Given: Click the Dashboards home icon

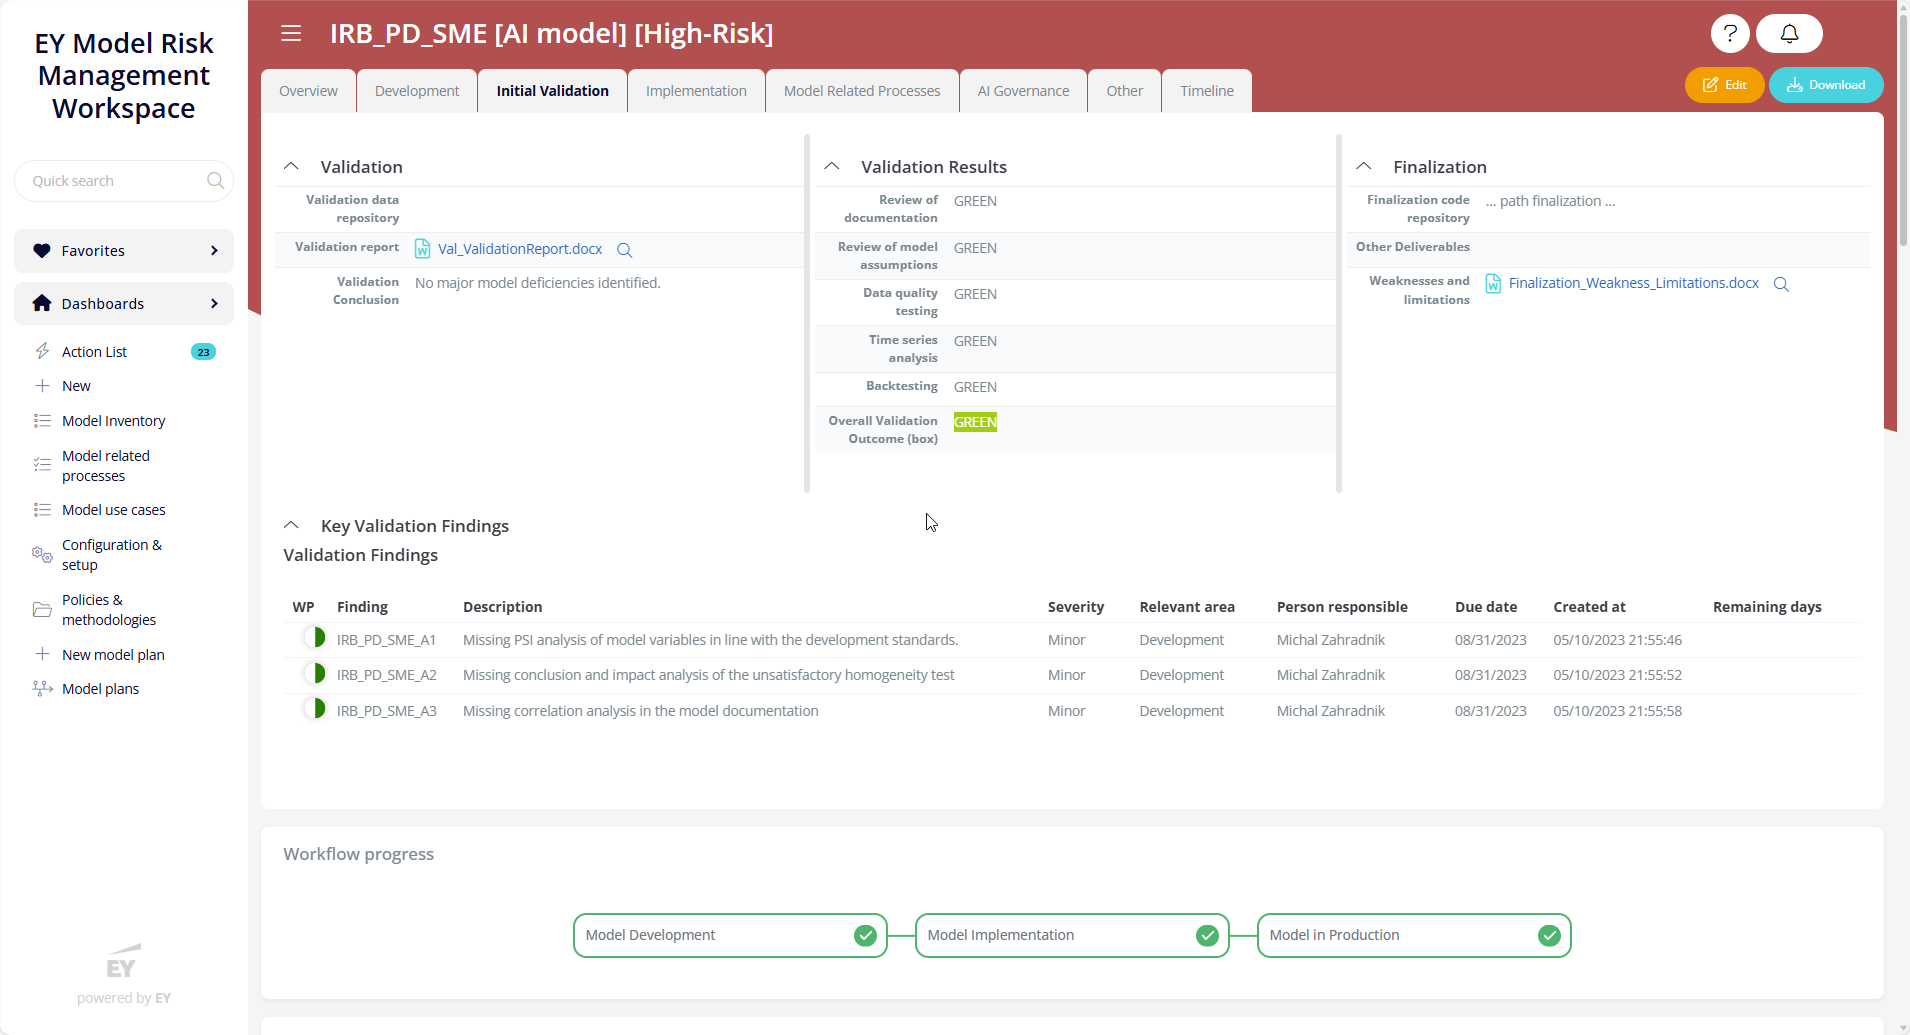Looking at the screenshot, I should (x=41, y=303).
